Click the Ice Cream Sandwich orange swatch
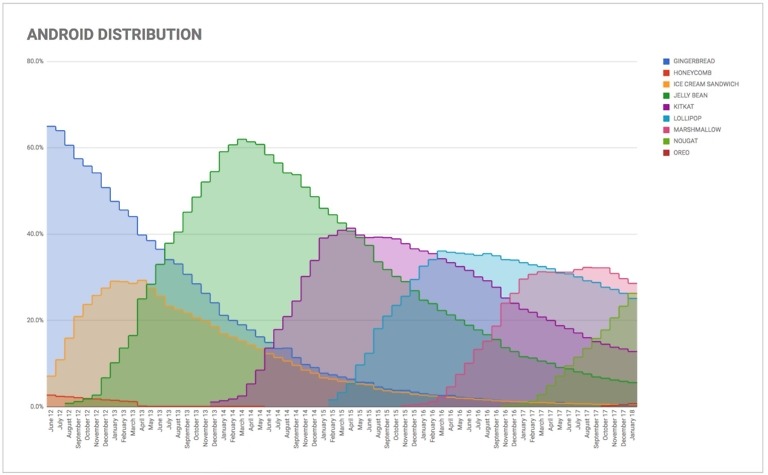 click(x=666, y=84)
